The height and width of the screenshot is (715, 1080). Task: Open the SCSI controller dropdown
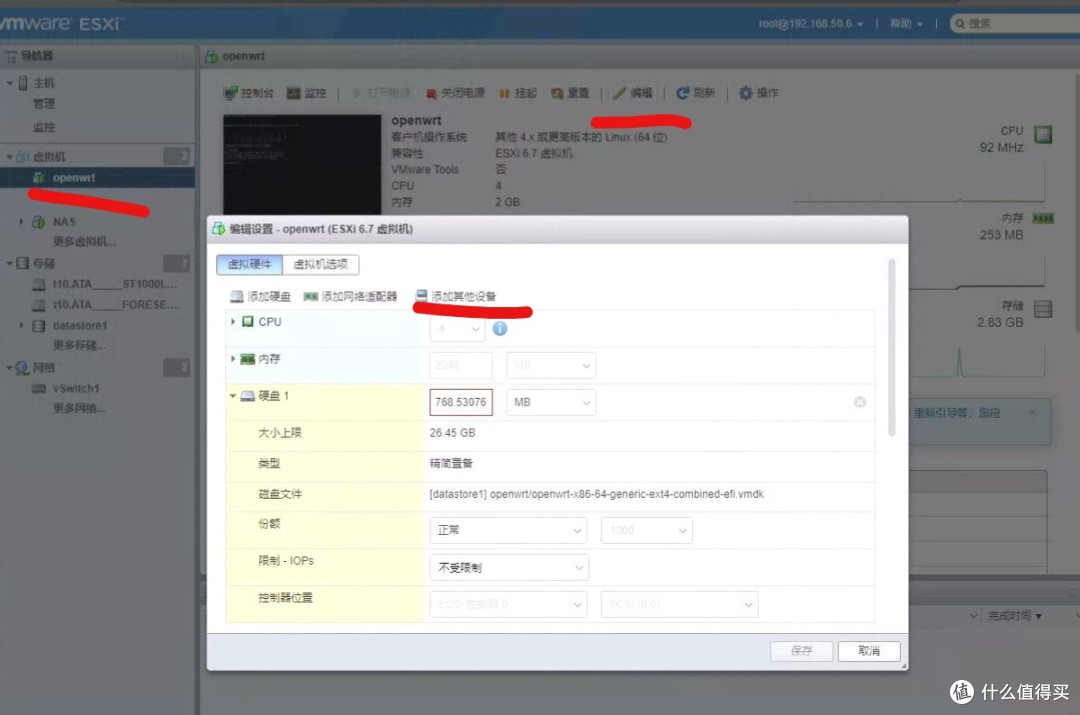click(508, 604)
